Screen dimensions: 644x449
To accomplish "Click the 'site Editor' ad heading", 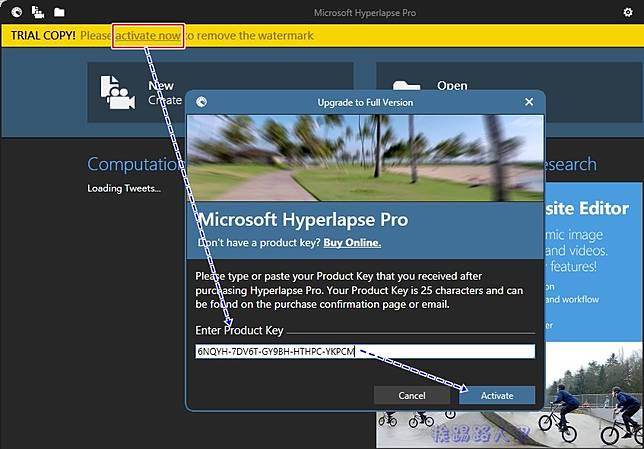I will pos(587,209).
